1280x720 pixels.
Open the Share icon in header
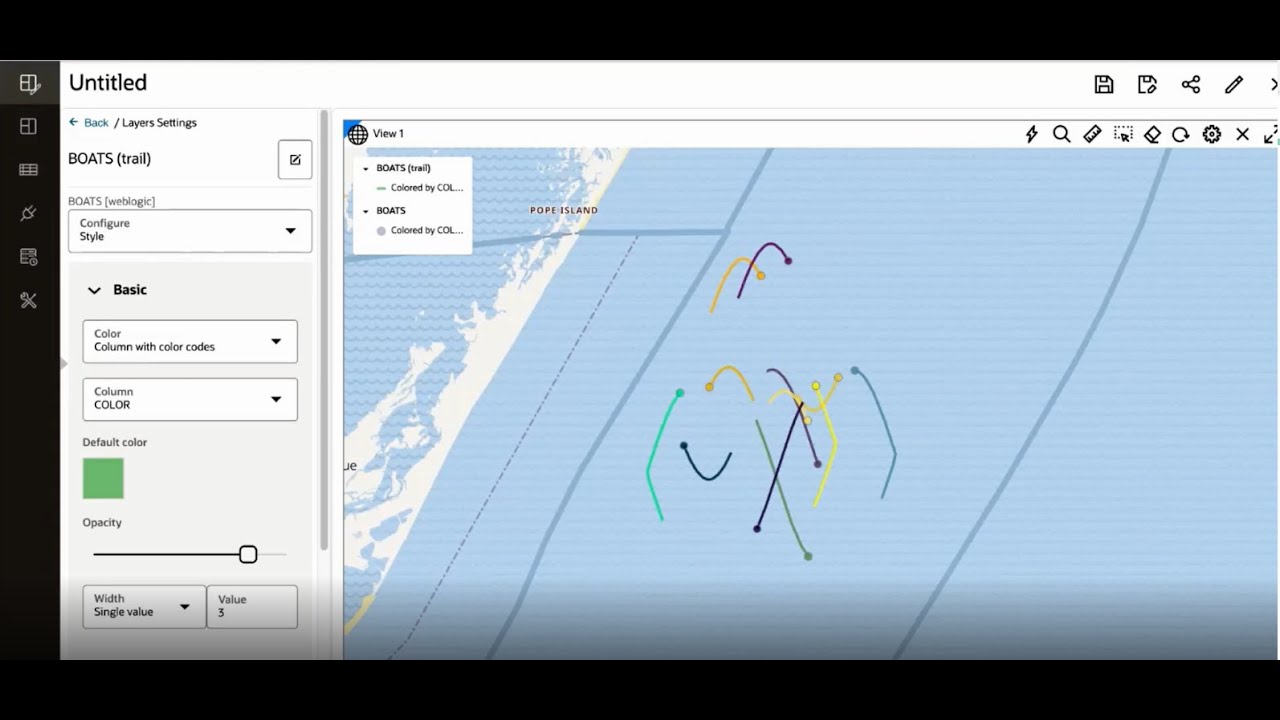[1191, 85]
